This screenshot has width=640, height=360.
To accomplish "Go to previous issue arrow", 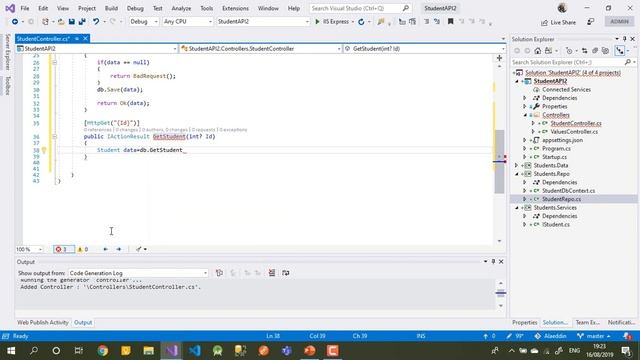I will coord(106,249).
